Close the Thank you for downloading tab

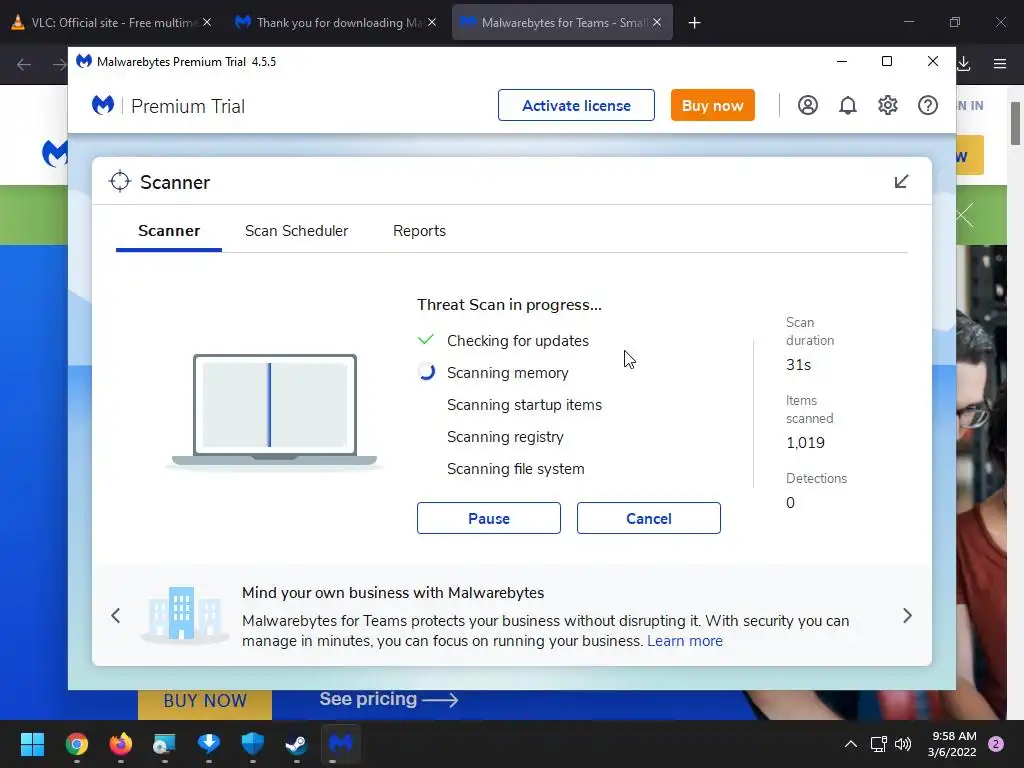pos(432,23)
